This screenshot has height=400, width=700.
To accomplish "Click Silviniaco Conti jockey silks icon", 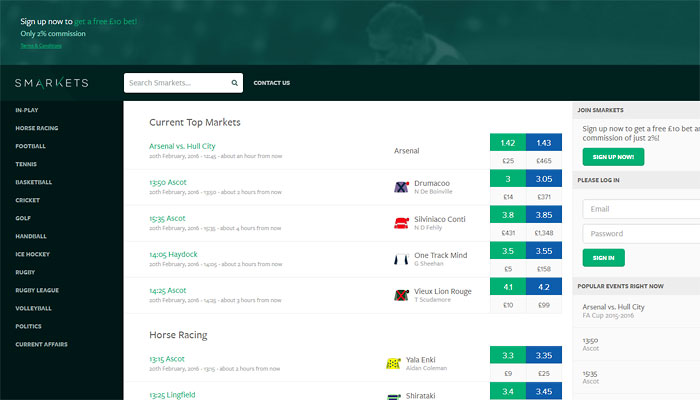I will pos(401,223).
